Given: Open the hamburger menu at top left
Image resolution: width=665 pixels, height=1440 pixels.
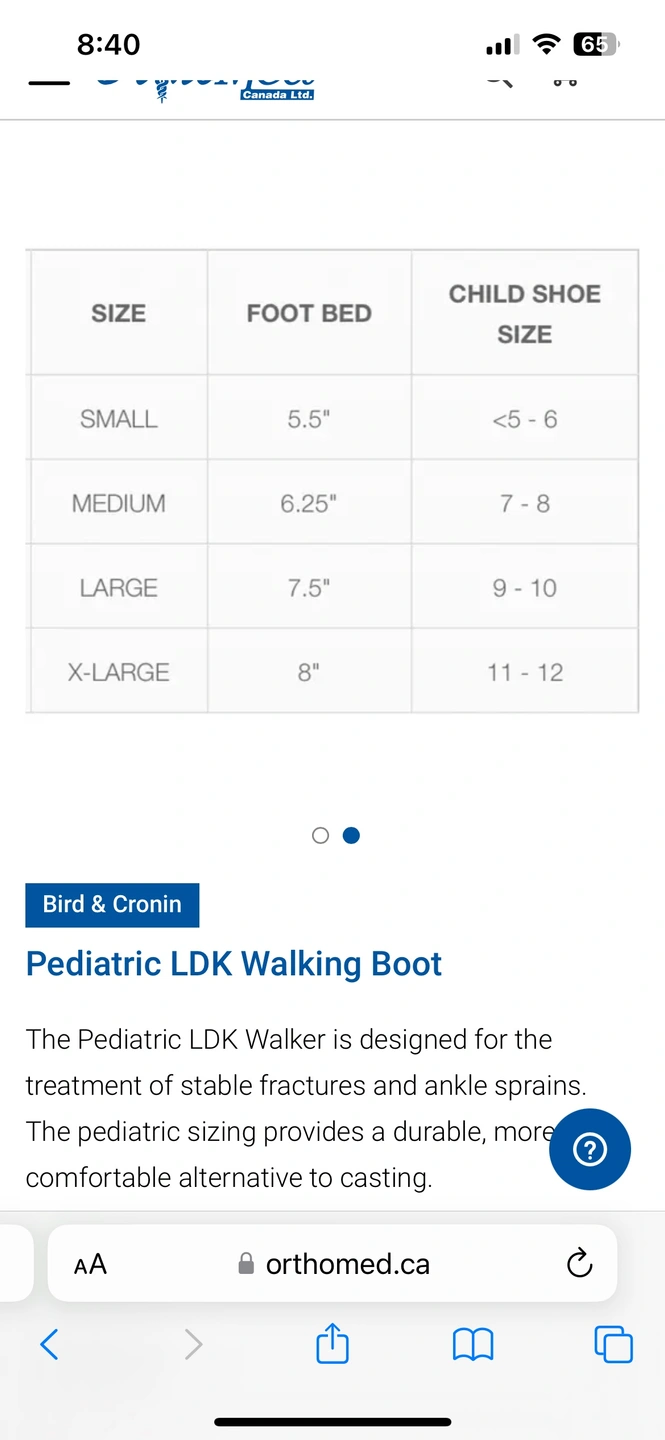Looking at the screenshot, I should tap(48, 82).
